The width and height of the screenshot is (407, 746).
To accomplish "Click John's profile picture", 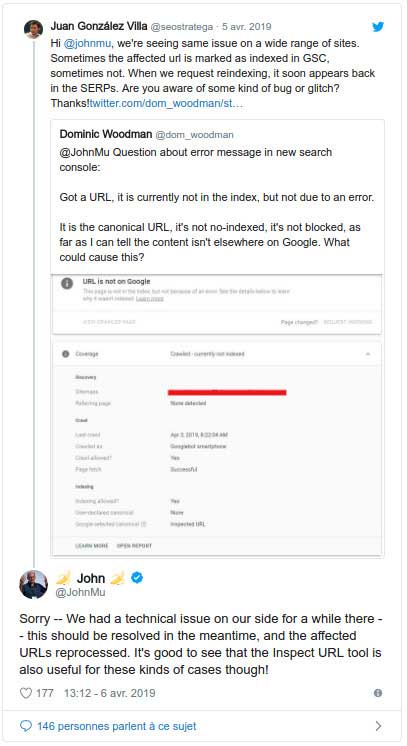I will (x=33, y=584).
